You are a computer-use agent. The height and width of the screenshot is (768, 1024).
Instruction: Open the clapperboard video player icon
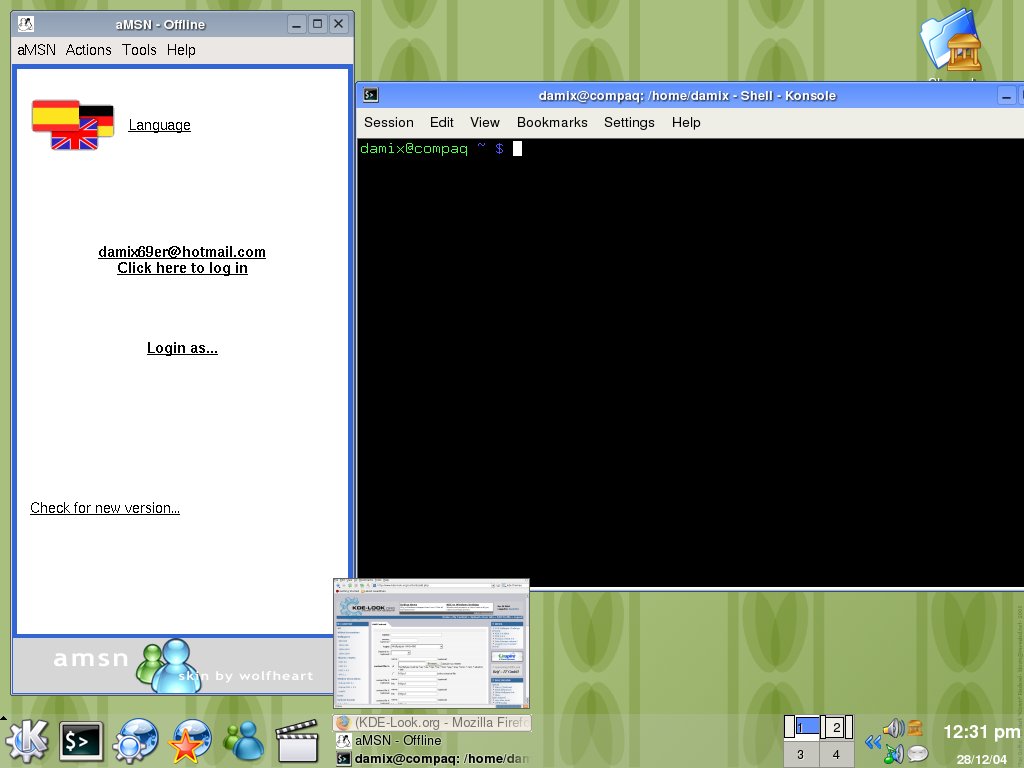pos(298,741)
